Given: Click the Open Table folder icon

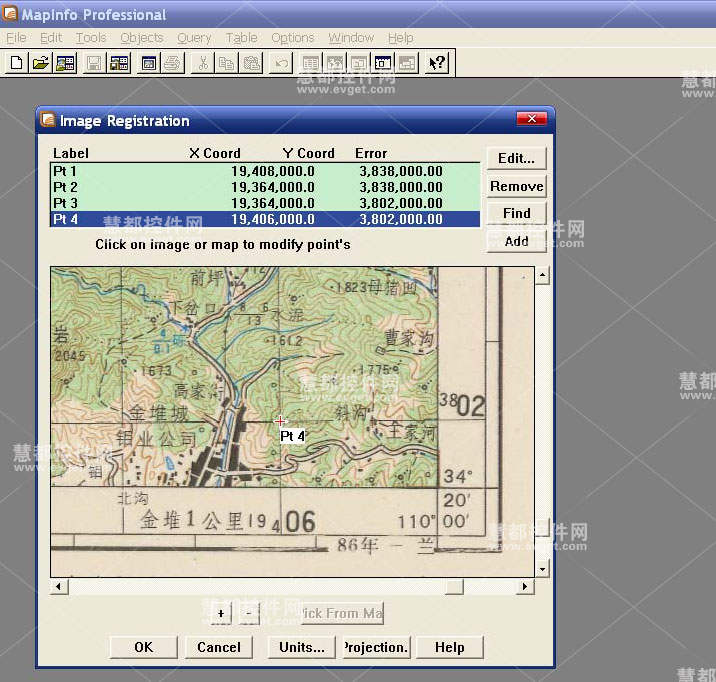Looking at the screenshot, I should pyautogui.click(x=41, y=63).
